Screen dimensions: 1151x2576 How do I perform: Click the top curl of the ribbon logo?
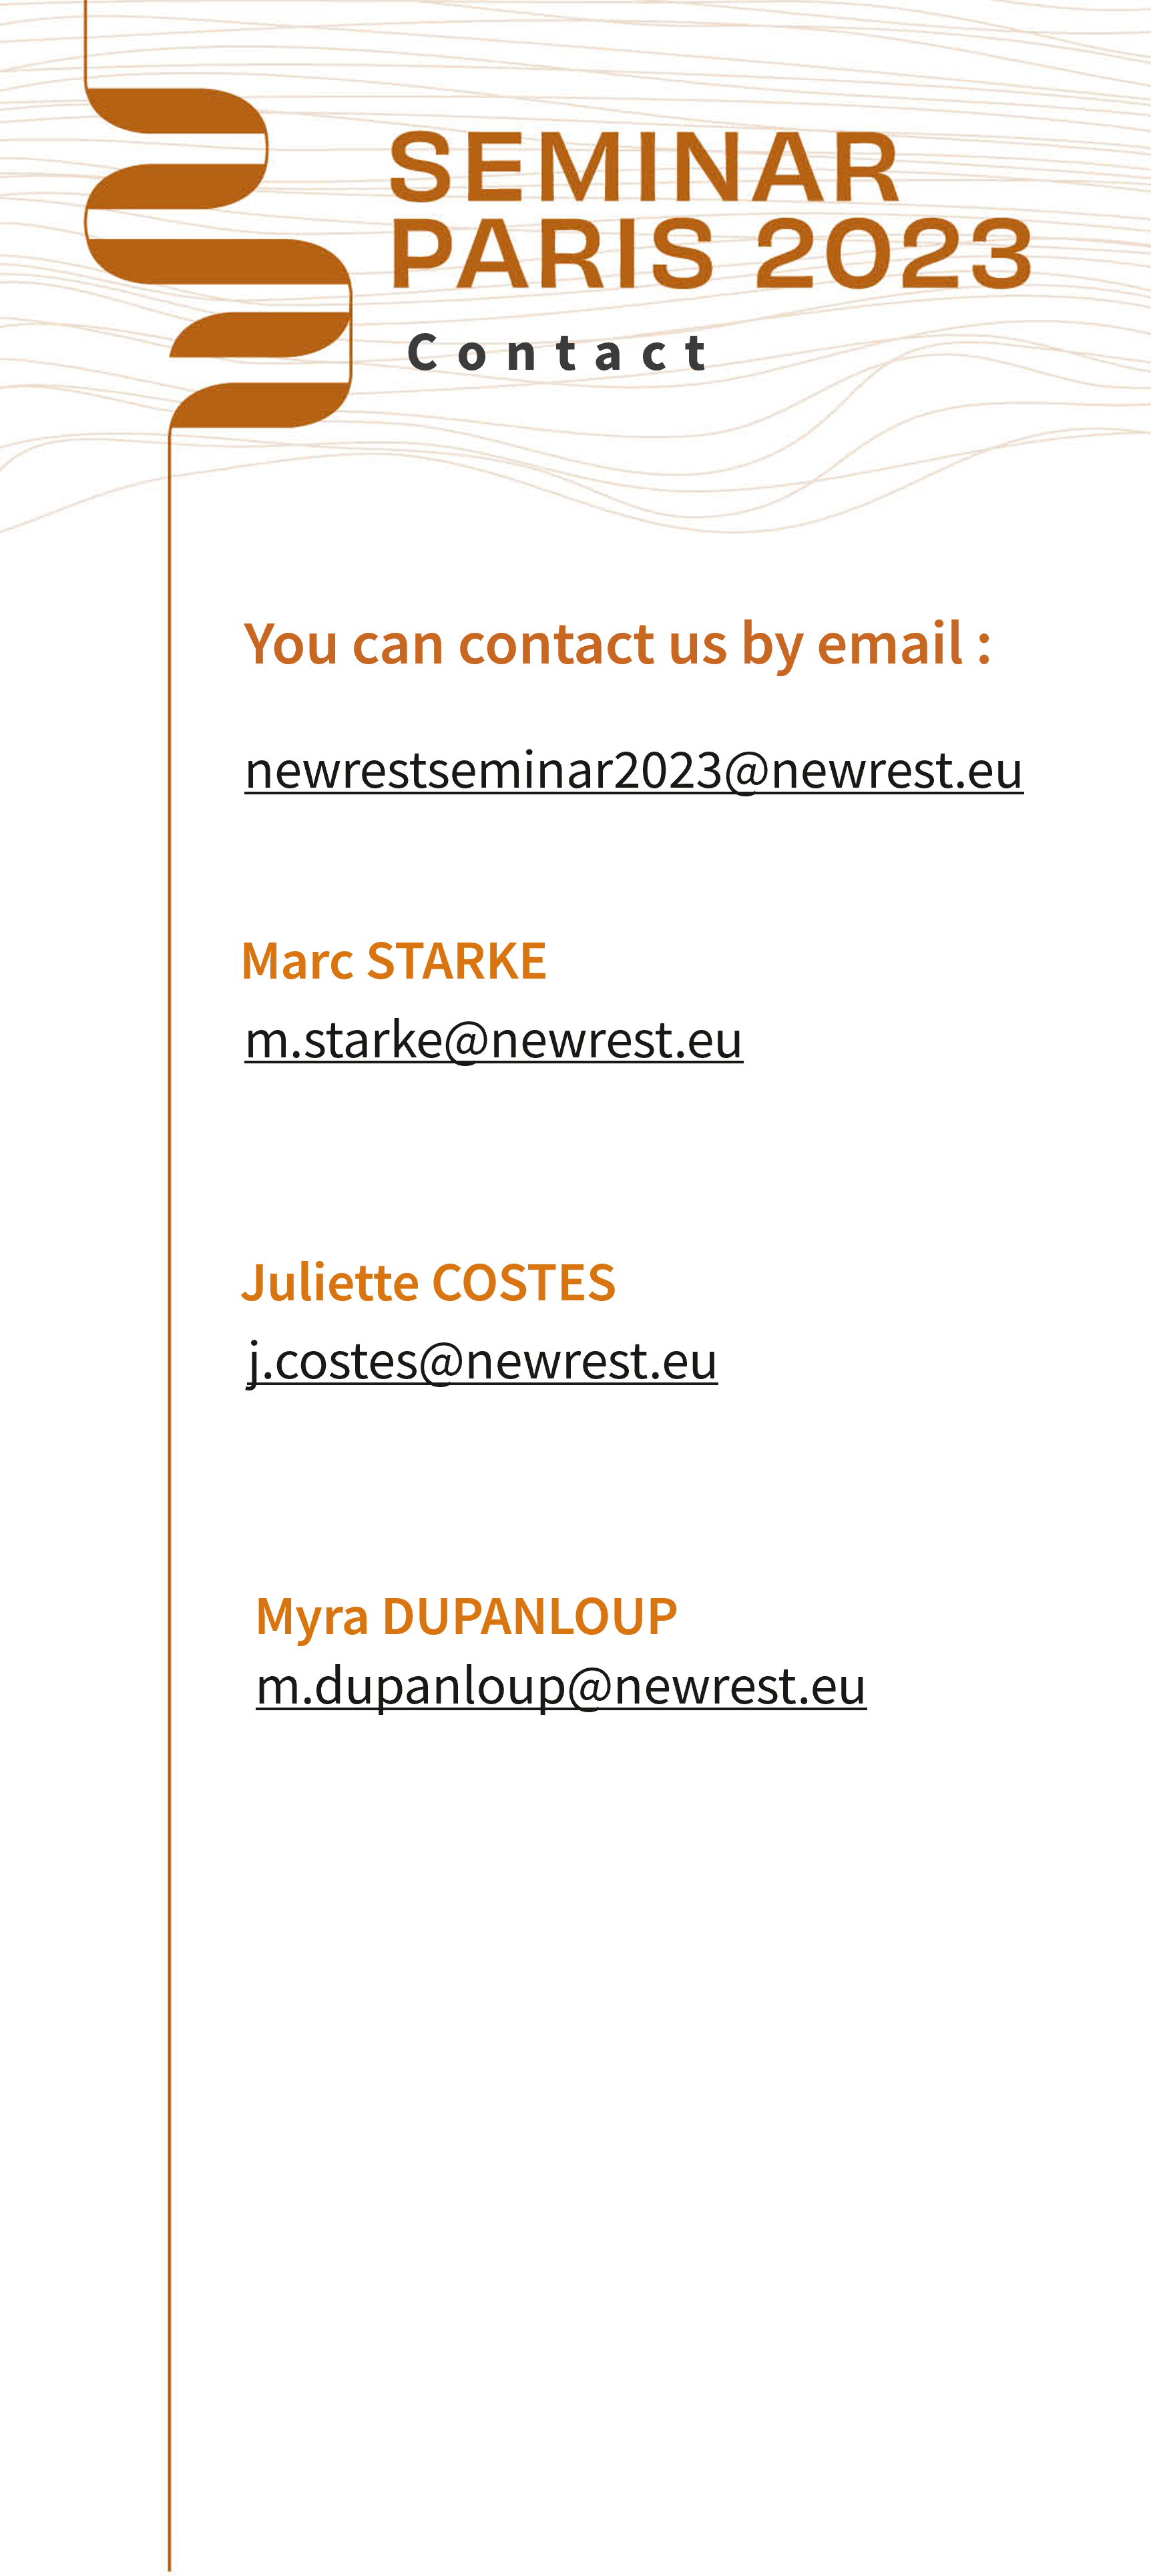tap(180, 111)
